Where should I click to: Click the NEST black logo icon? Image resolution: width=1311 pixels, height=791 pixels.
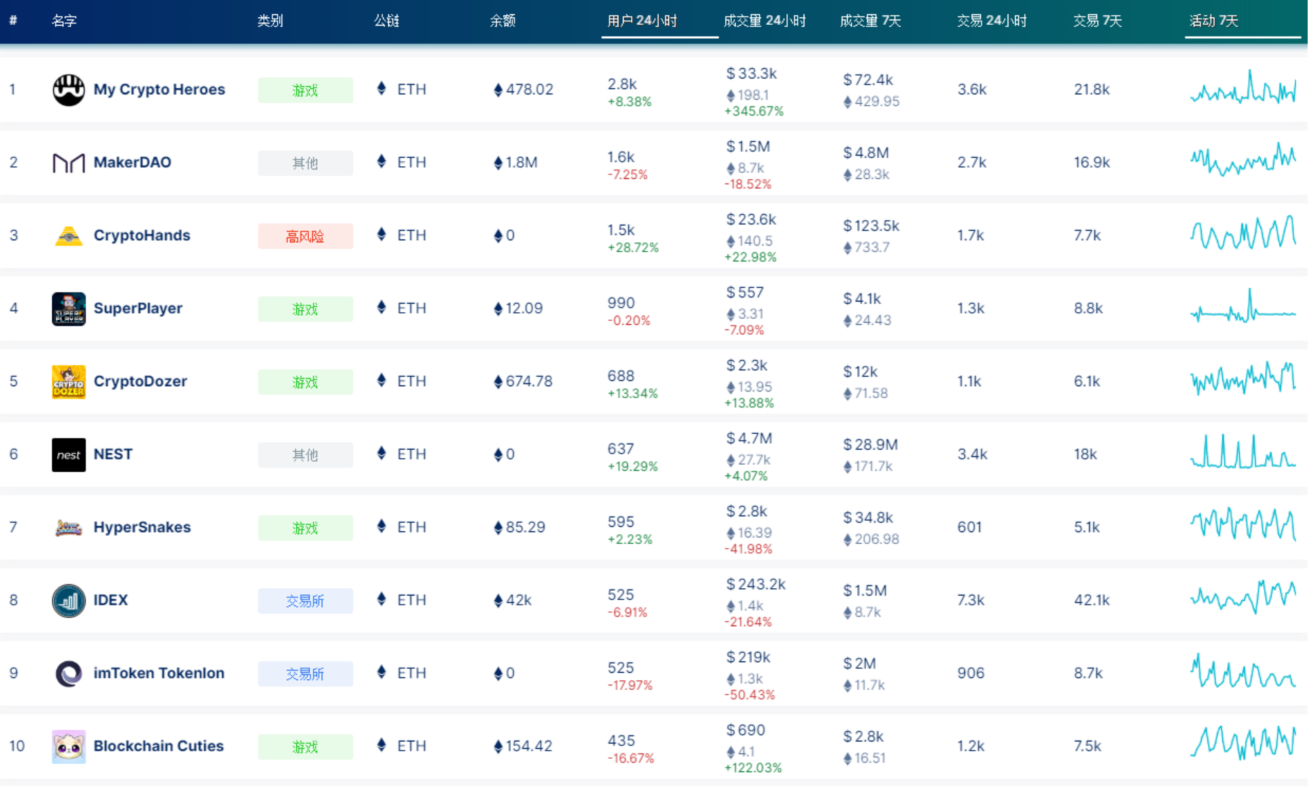(69, 455)
